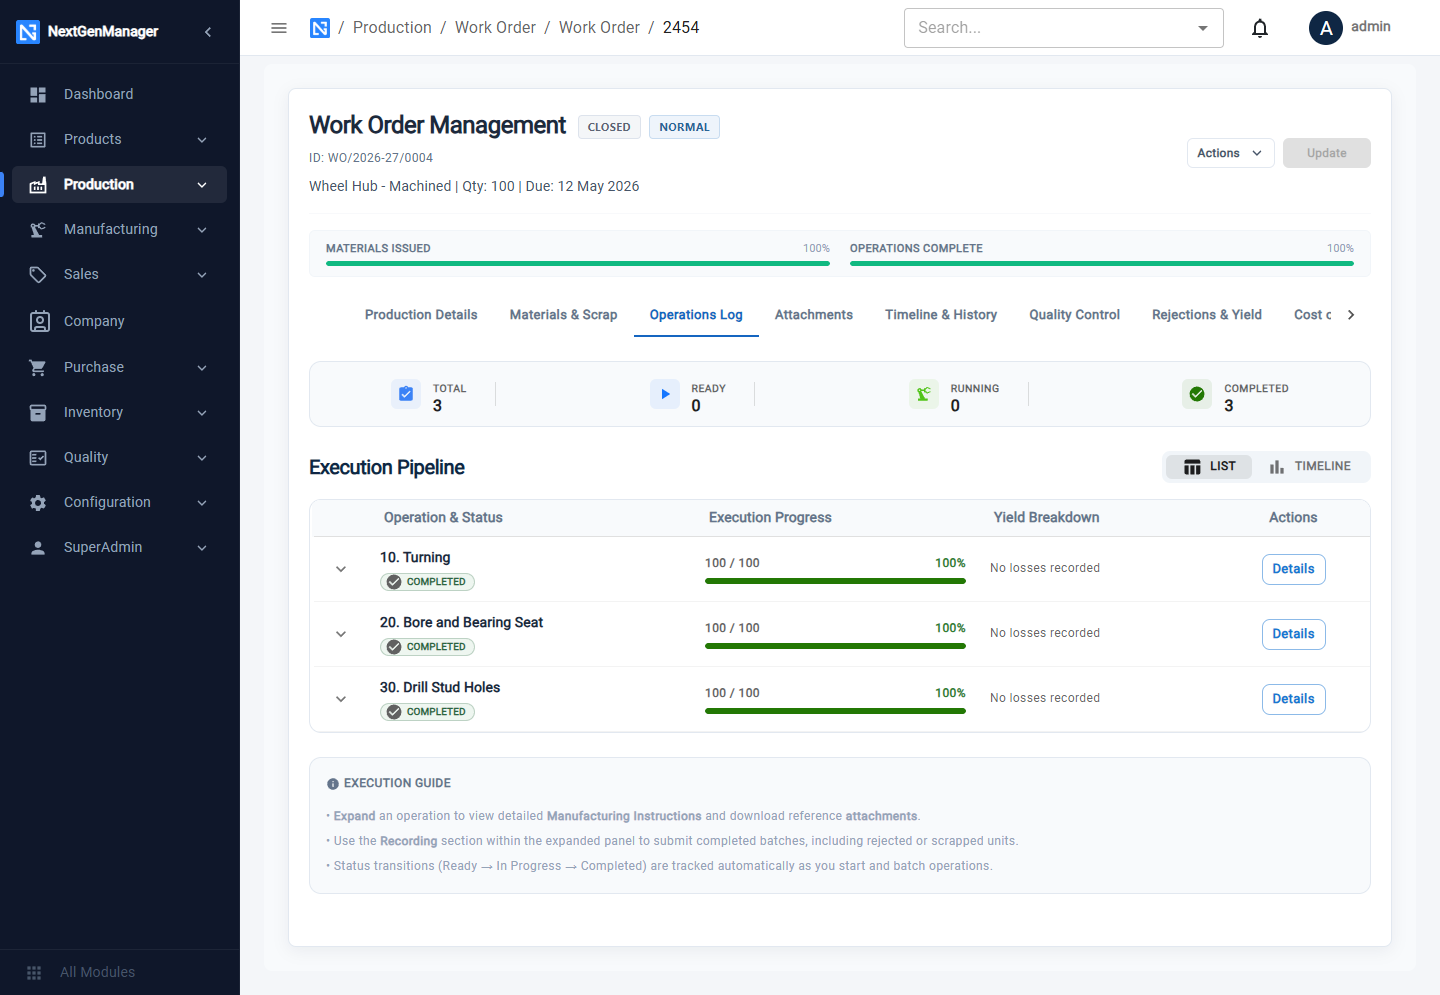Viewport: 1440px width, 995px height.
Task: Open the Materials & Scrap tab
Action: [563, 315]
